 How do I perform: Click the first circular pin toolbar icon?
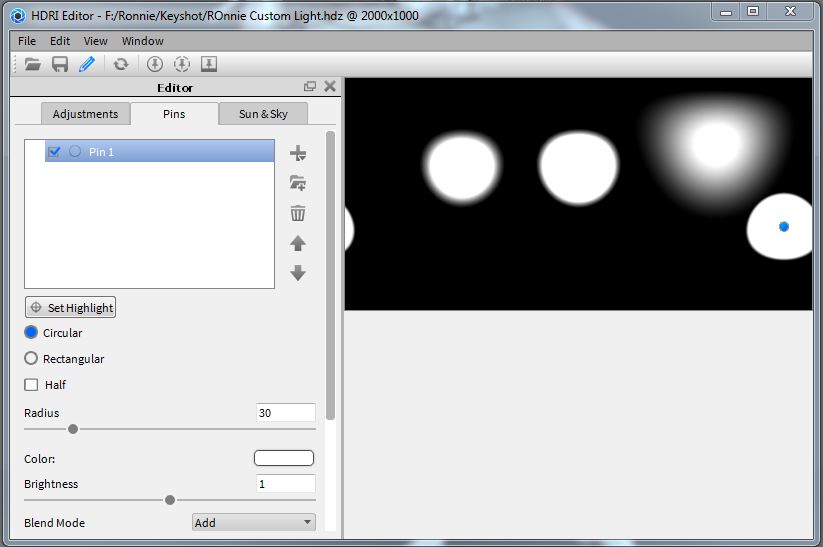(x=155, y=64)
